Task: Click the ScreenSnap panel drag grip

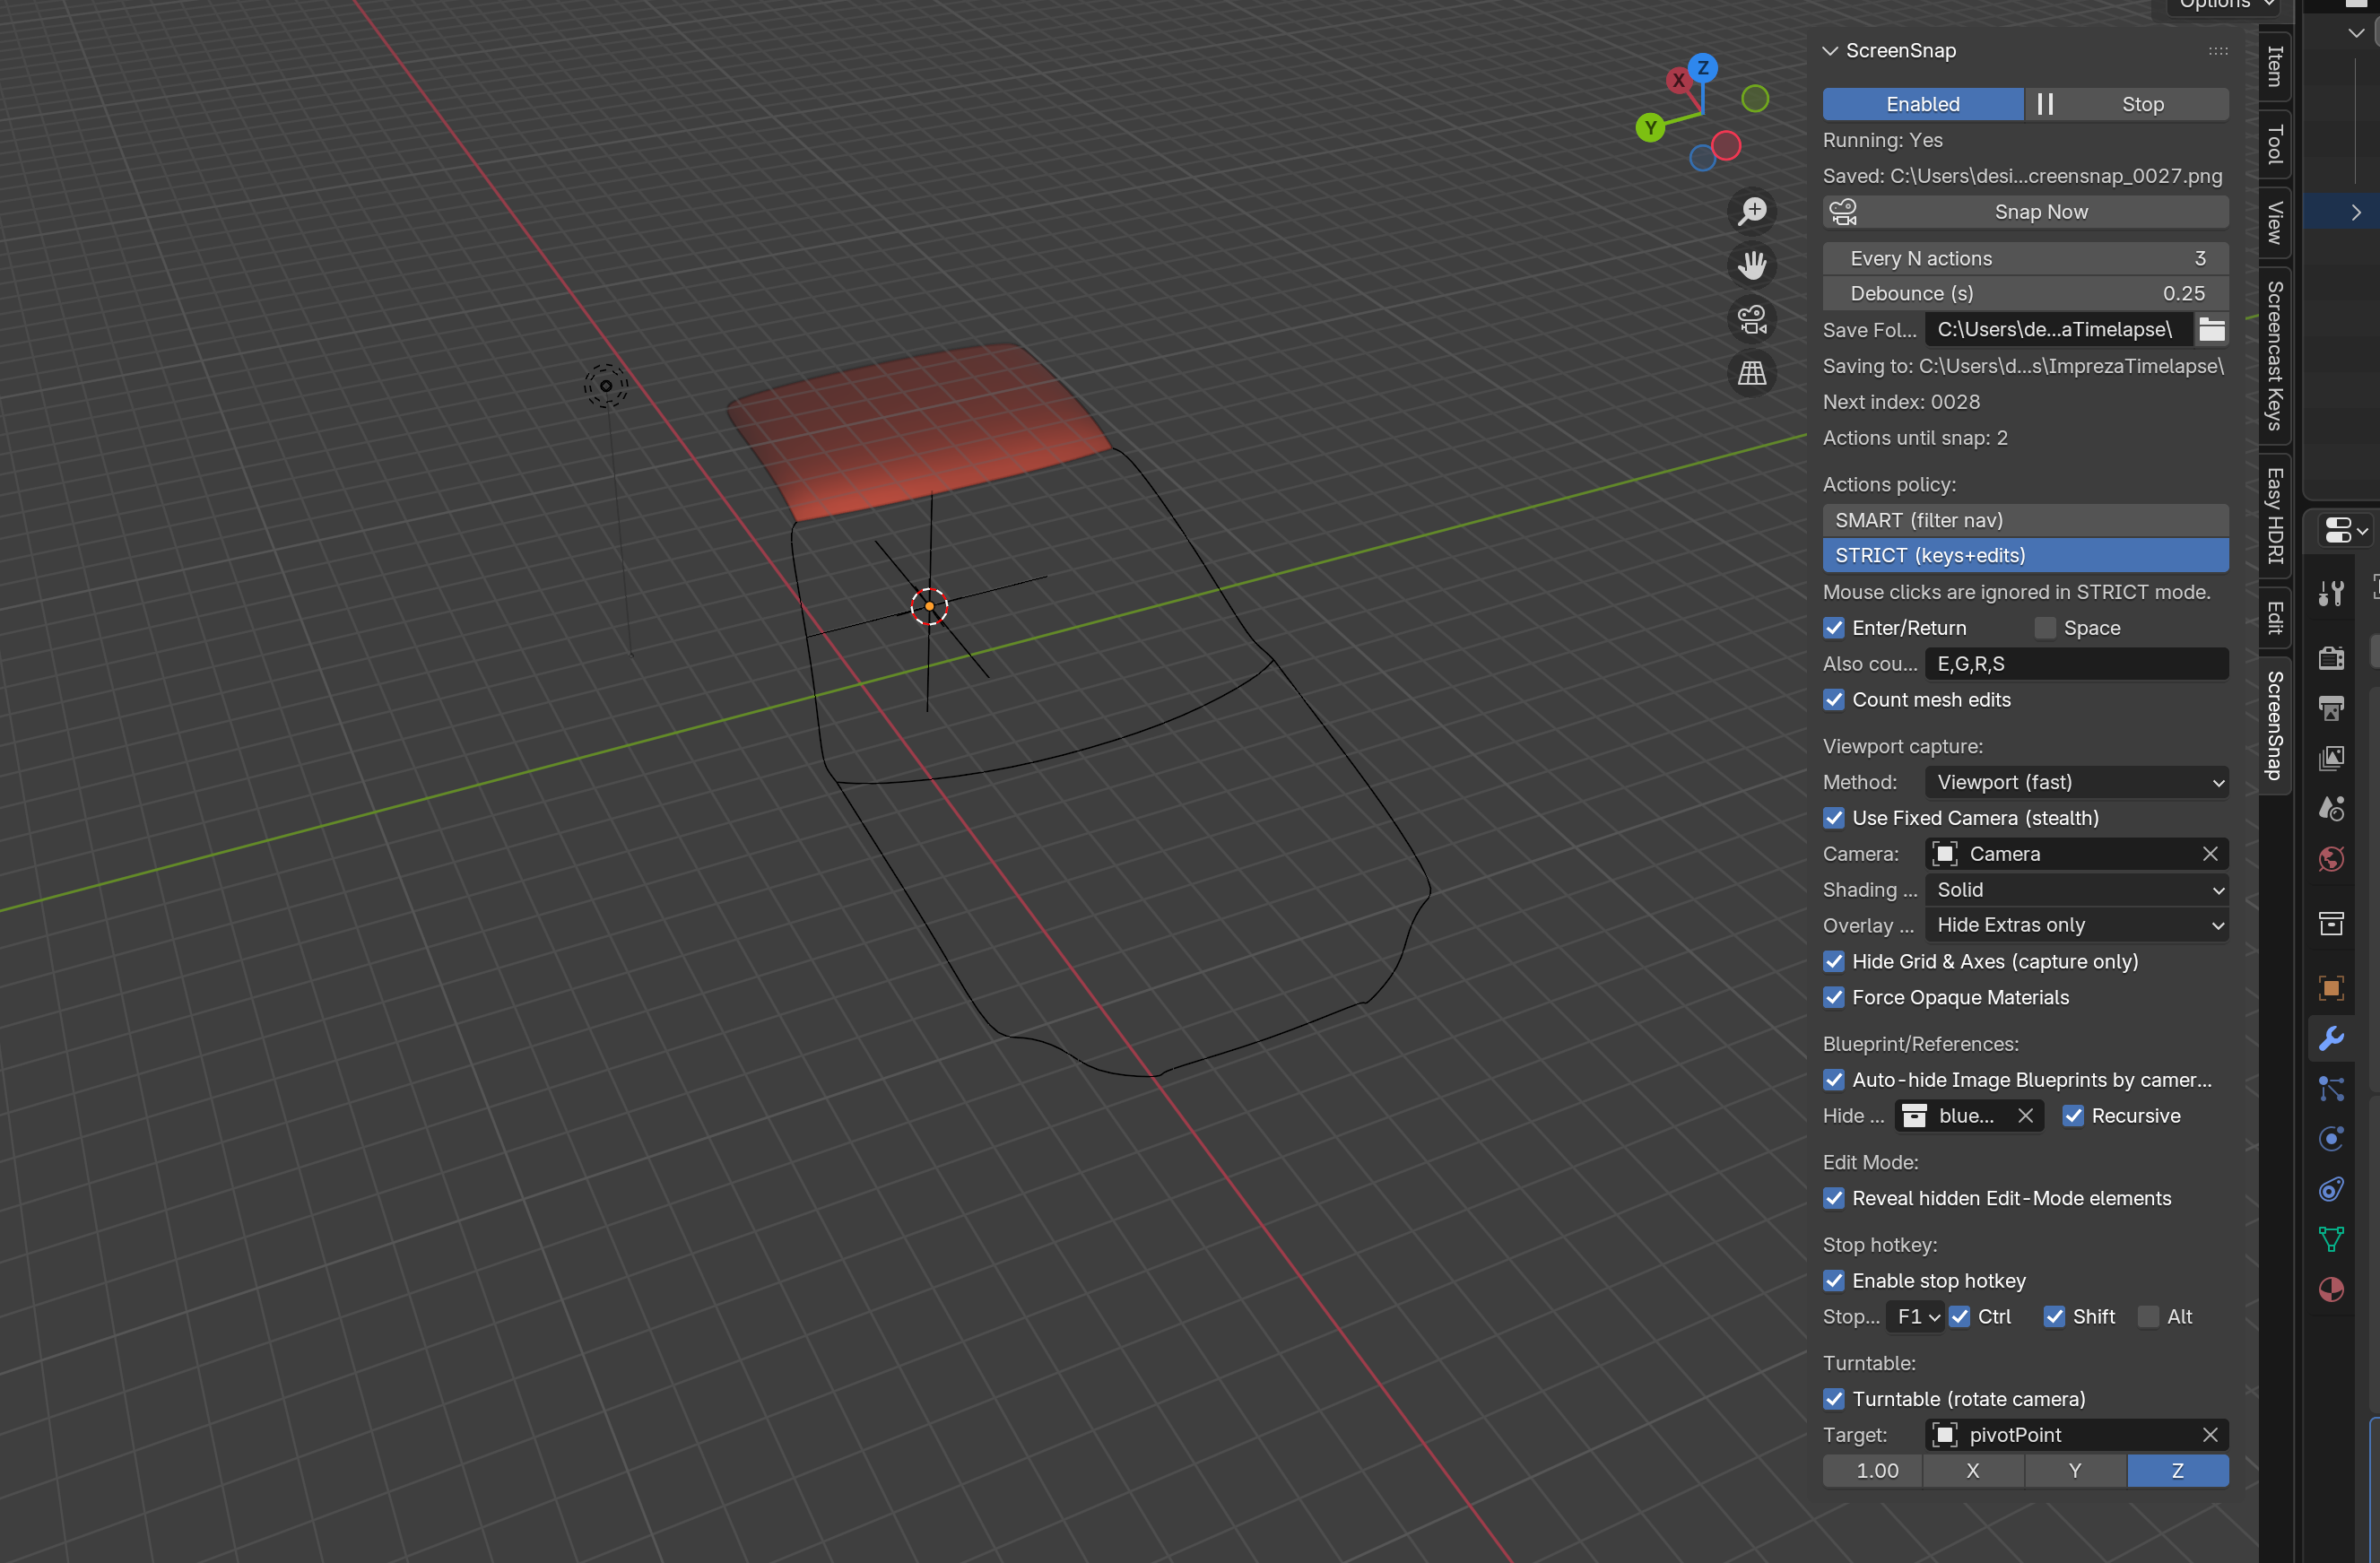Action: pyautogui.click(x=2218, y=51)
